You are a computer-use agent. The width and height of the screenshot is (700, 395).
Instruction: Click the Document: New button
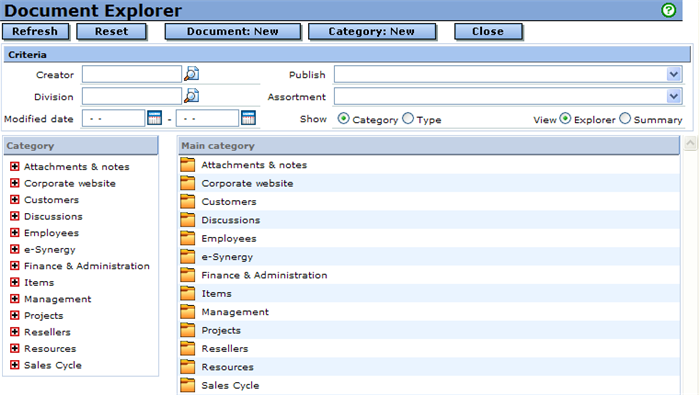(x=233, y=32)
